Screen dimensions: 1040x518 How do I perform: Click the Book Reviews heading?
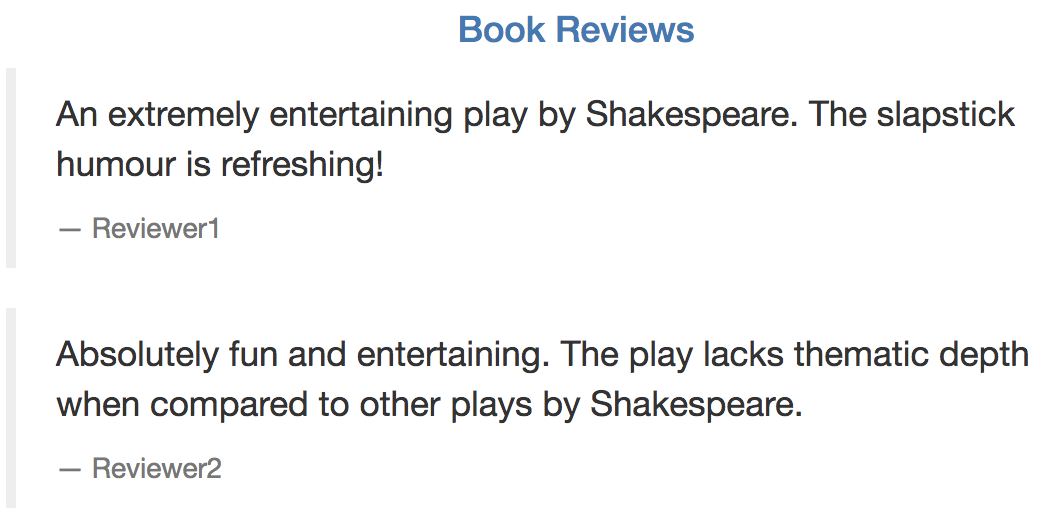[x=576, y=30]
